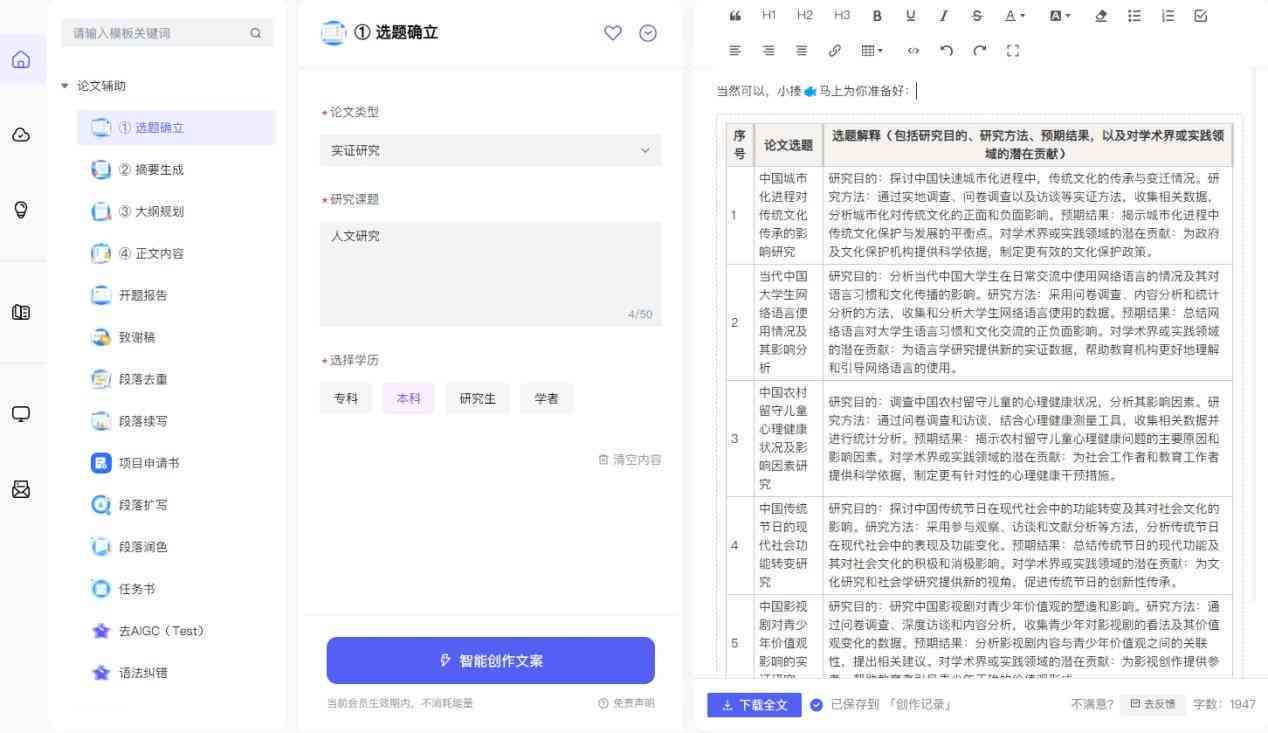Open the lightbulb icon in left rail
The height and width of the screenshot is (733, 1268).
(x=20, y=210)
